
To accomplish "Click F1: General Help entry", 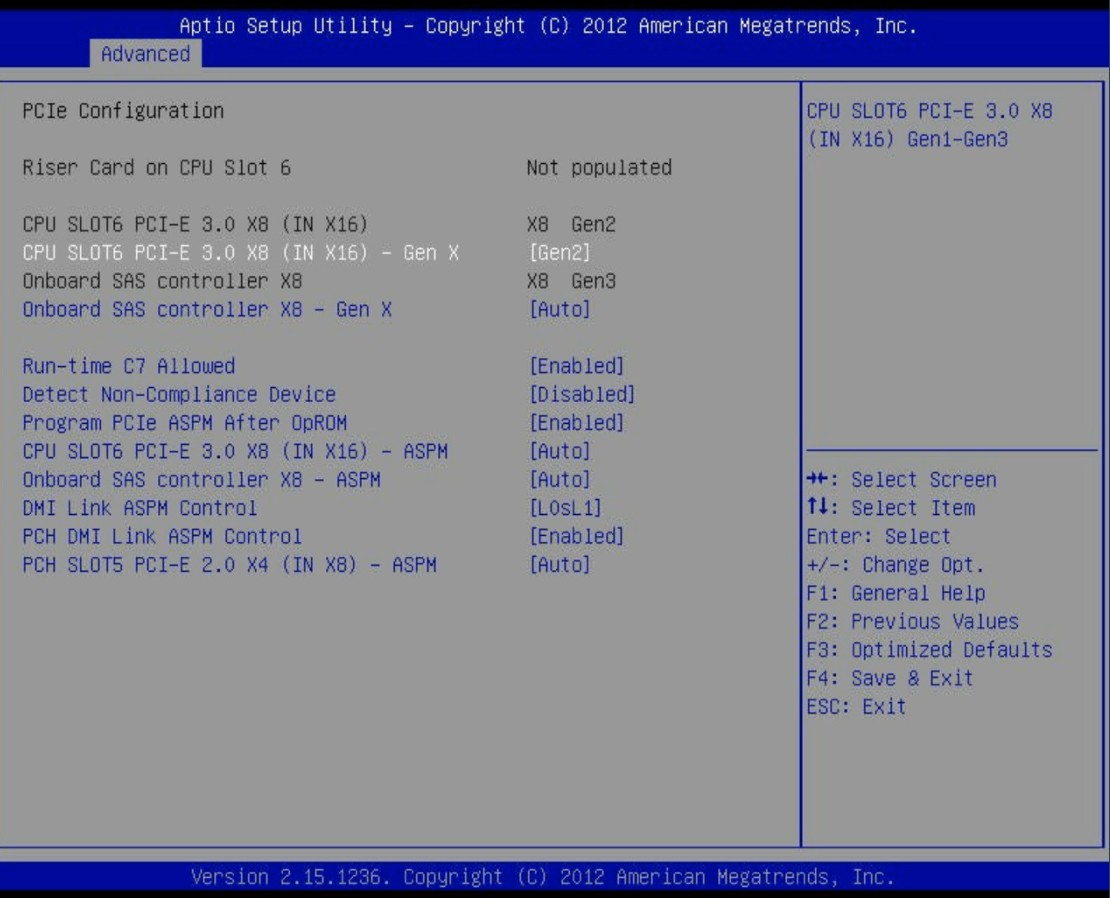I will point(896,593).
